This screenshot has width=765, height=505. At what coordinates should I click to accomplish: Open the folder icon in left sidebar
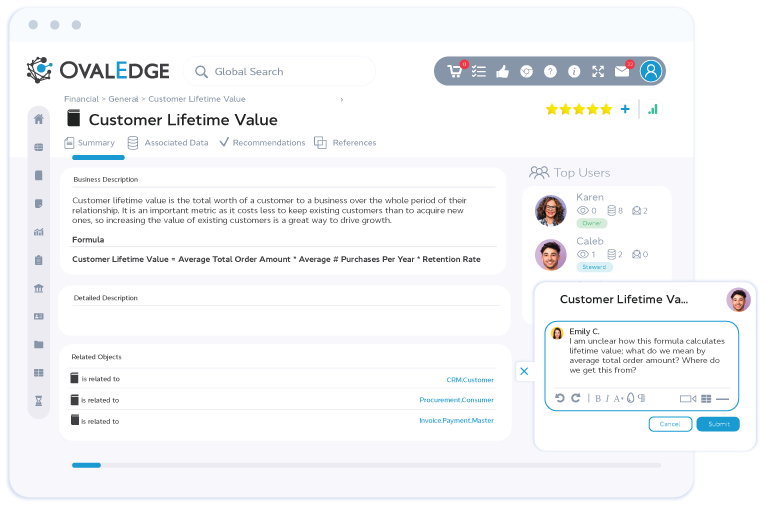[39, 344]
